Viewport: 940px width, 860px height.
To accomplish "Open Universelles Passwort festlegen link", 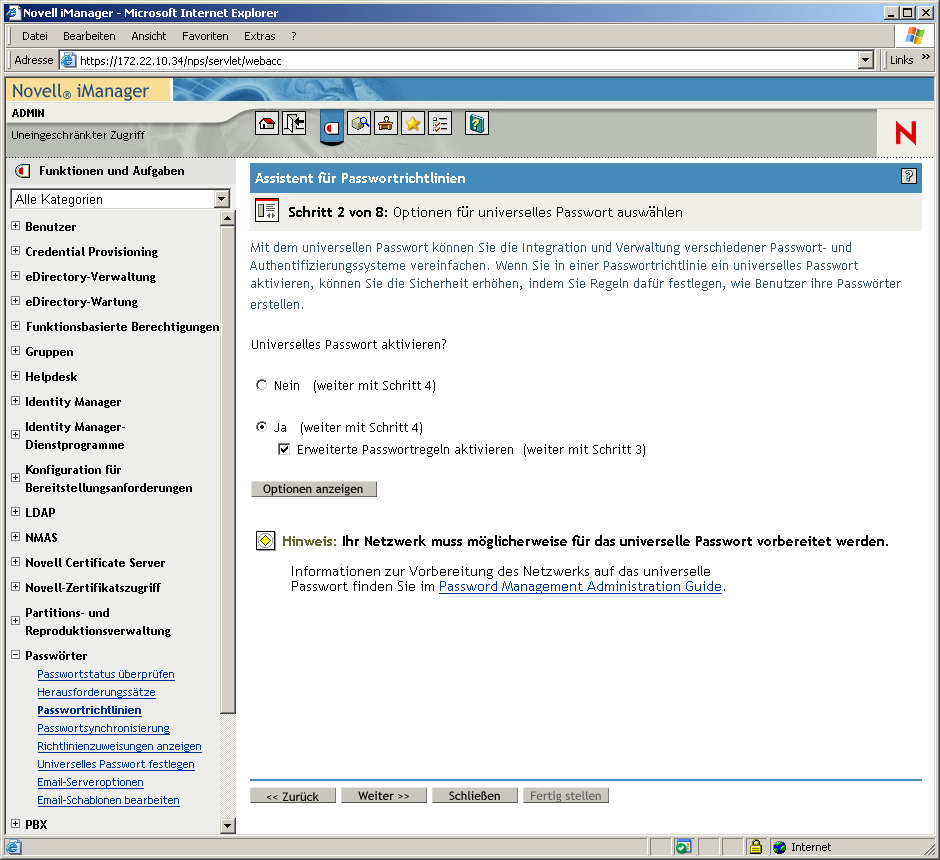I will 116,764.
